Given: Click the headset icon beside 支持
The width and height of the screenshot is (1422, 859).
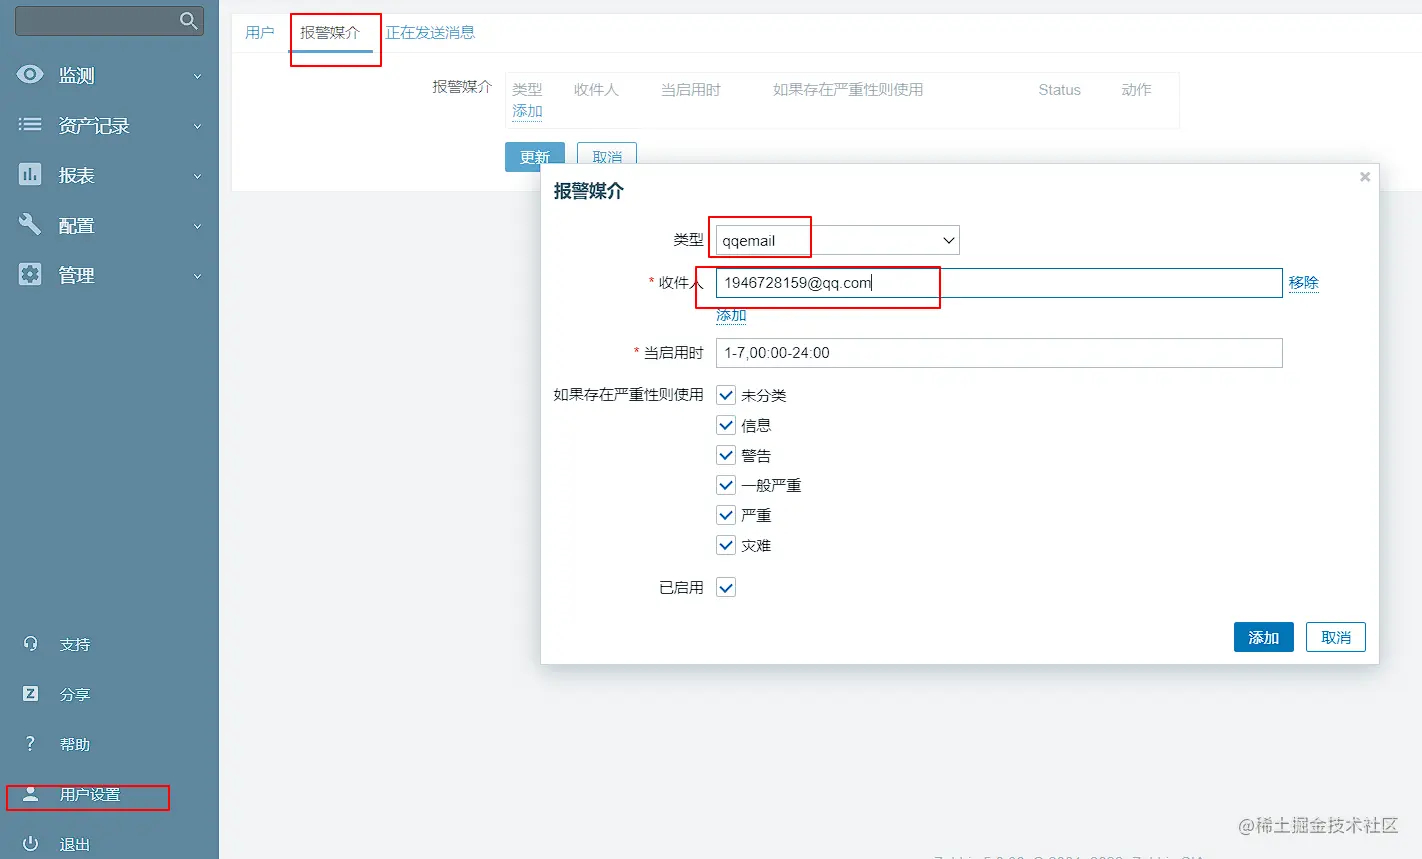Looking at the screenshot, I should [x=30, y=644].
